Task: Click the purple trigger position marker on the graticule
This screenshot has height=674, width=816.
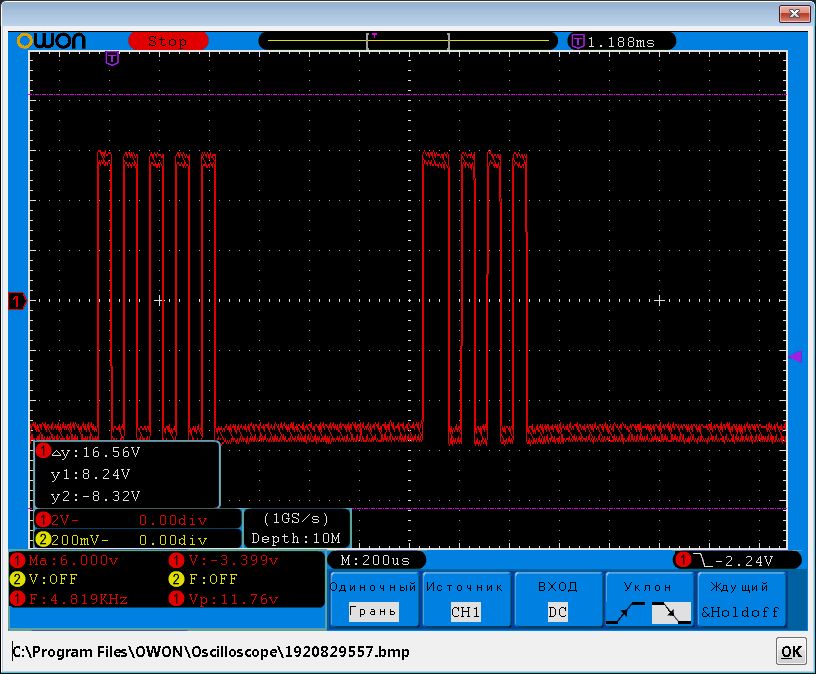Action: click(x=112, y=58)
